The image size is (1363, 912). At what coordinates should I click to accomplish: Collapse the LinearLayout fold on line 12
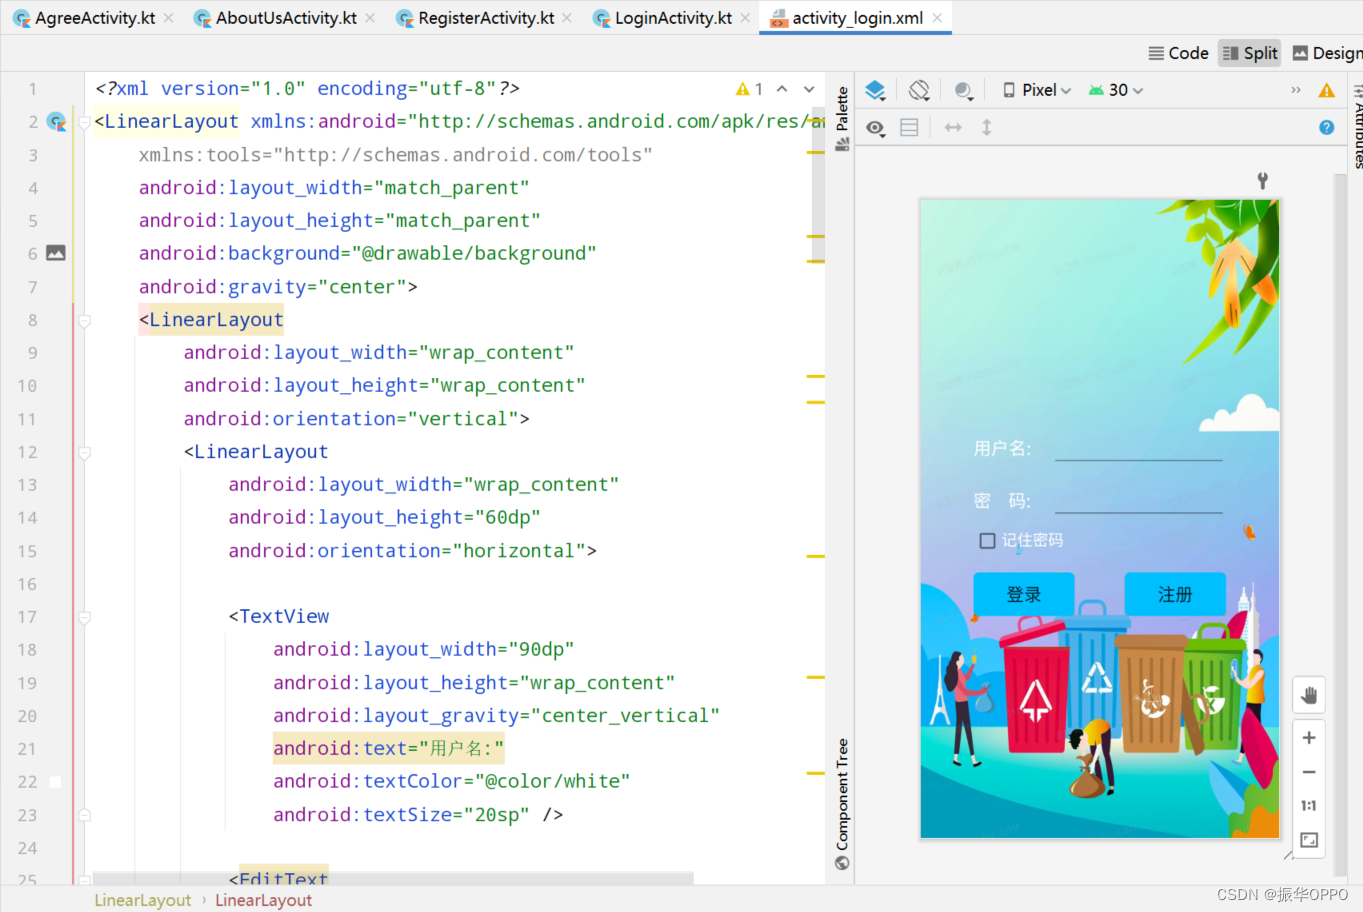85,452
